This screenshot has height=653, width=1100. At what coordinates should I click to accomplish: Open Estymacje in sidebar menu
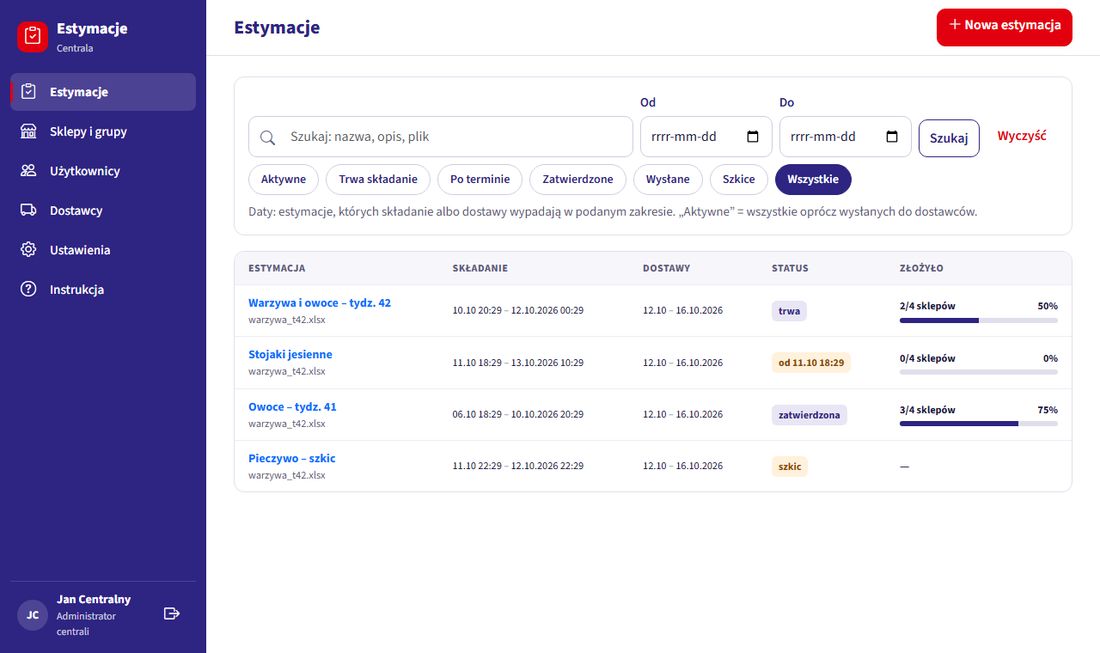coord(103,92)
